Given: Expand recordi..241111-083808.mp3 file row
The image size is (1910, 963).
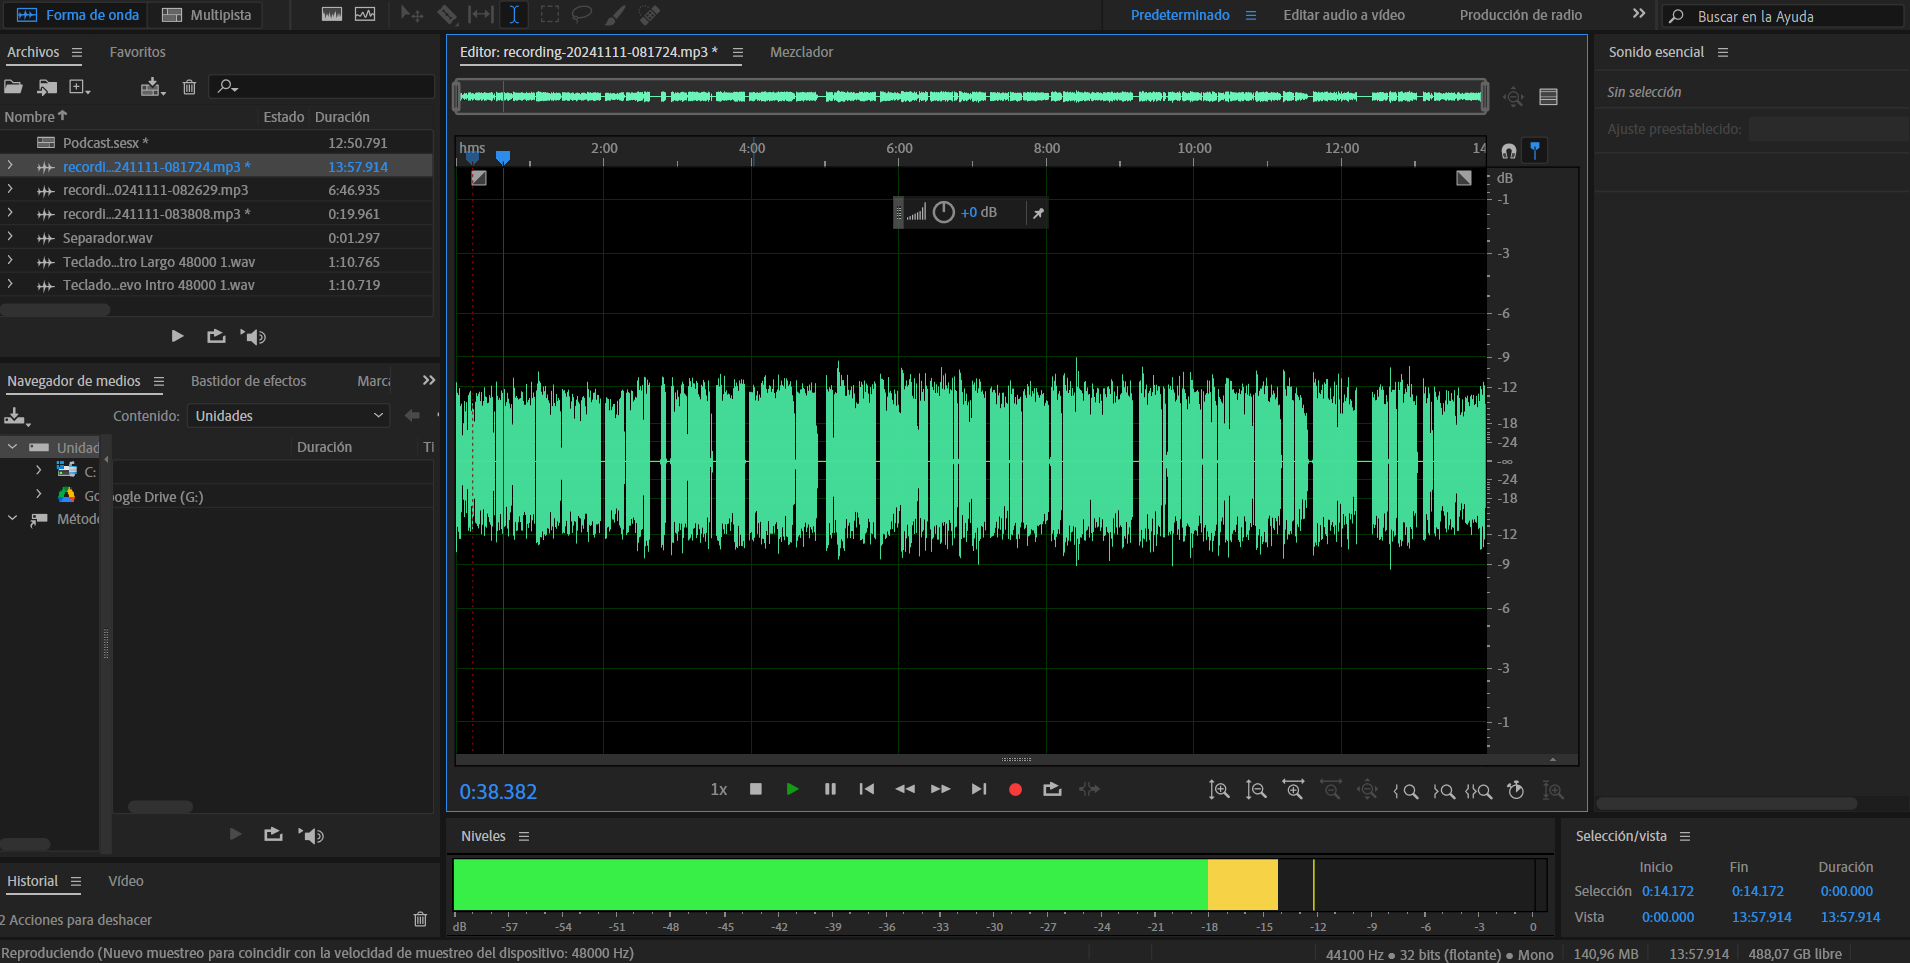Looking at the screenshot, I should pyautogui.click(x=10, y=213).
